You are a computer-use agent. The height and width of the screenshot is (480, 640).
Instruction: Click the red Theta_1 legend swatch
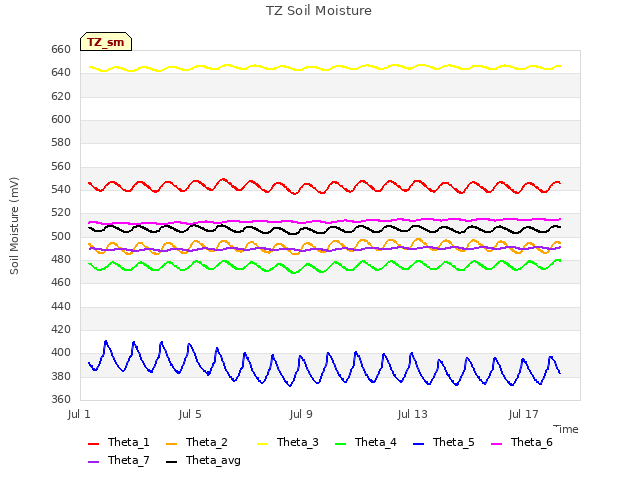(x=93, y=443)
